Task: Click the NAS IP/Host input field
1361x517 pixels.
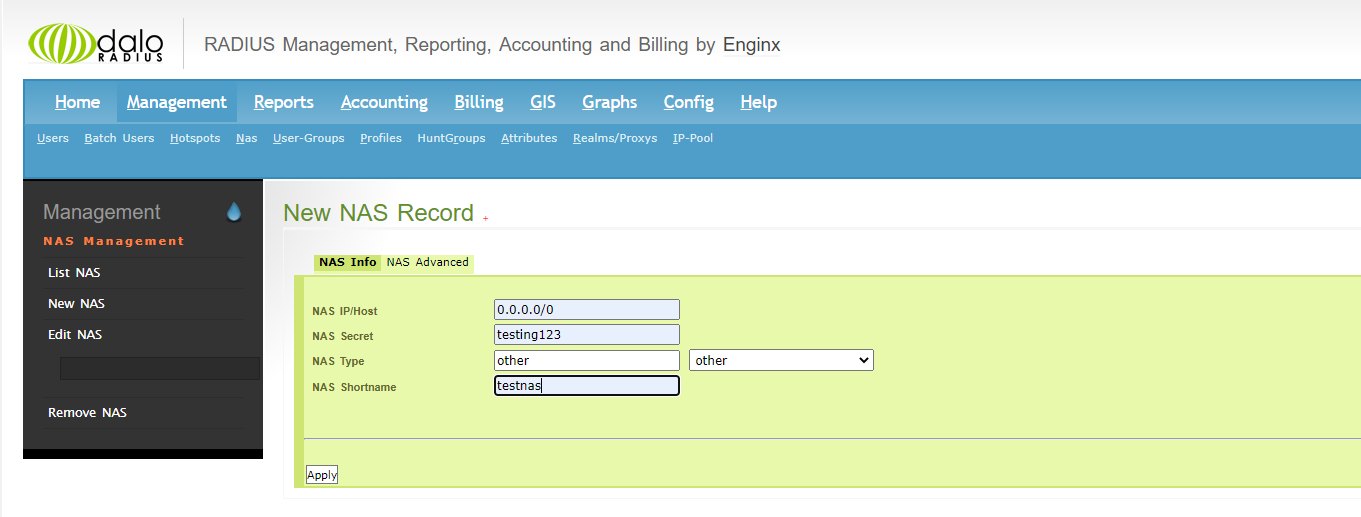Action: (x=586, y=310)
